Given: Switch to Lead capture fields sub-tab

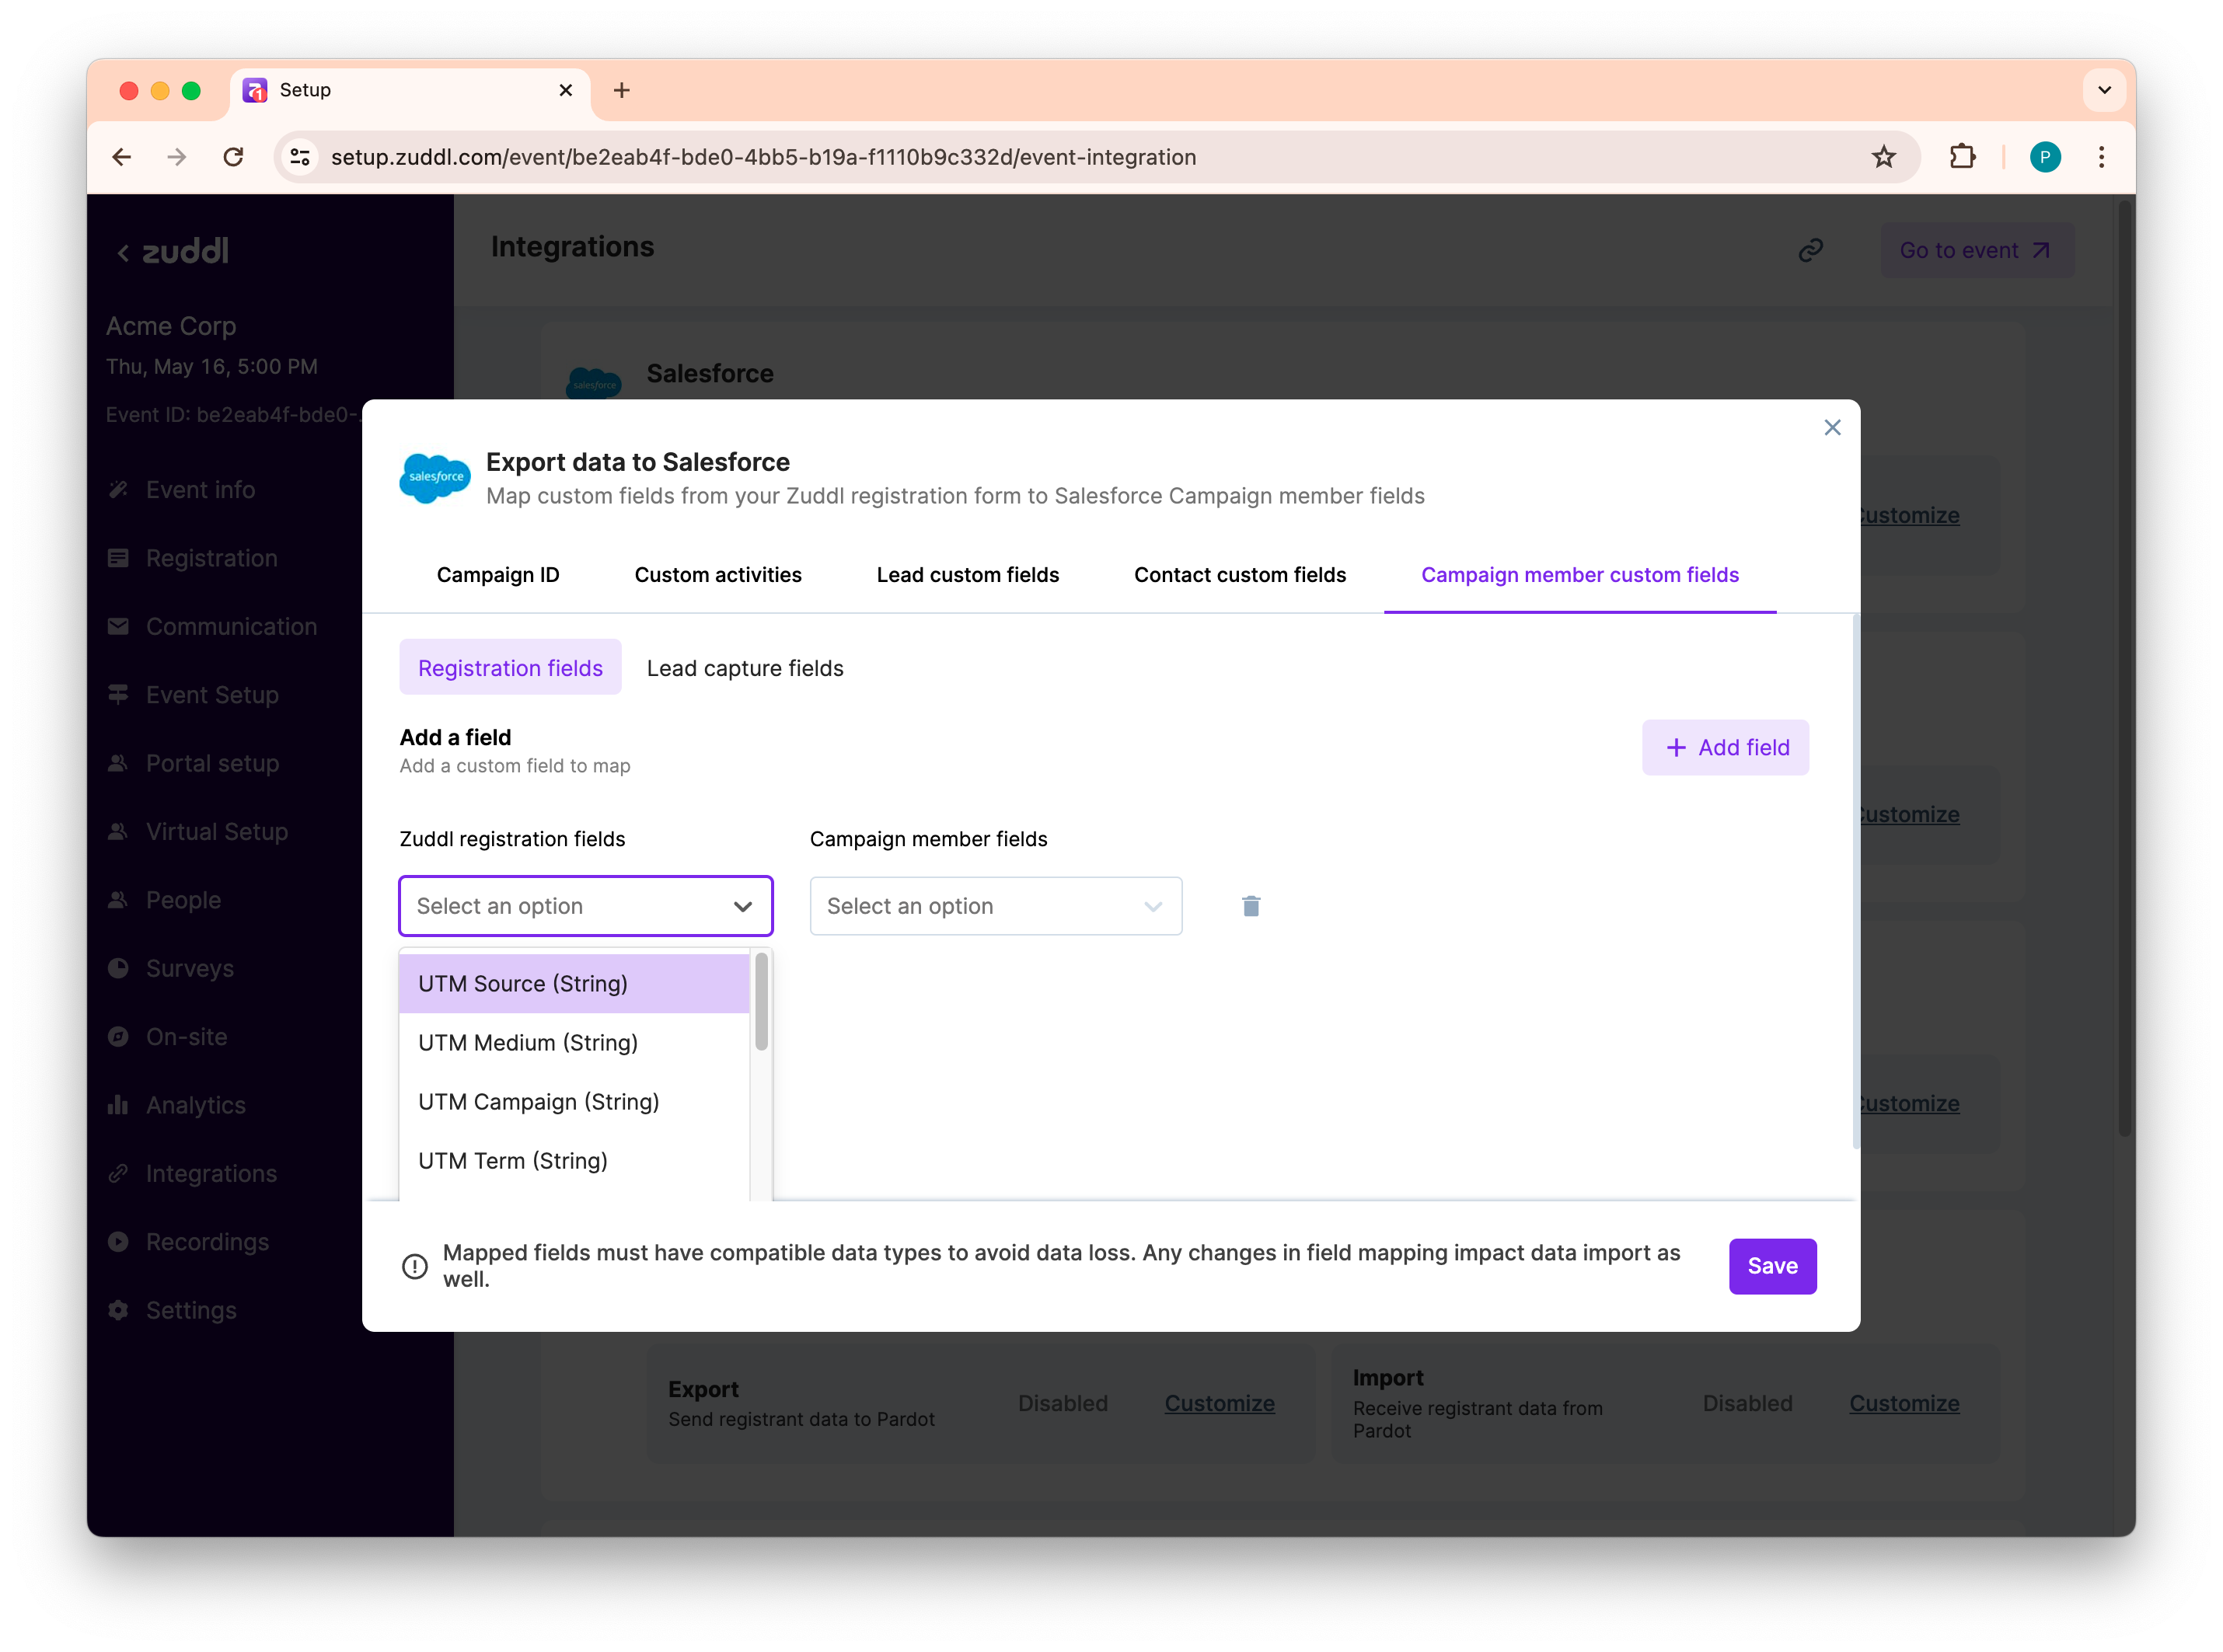Looking at the screenshot, I should [x=745, y=668].
